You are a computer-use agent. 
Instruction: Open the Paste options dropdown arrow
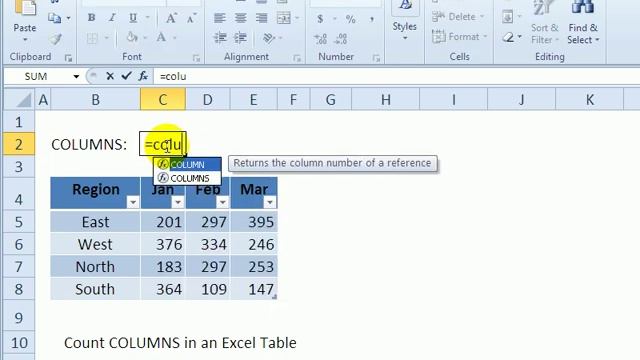click(x=25, y=40)
